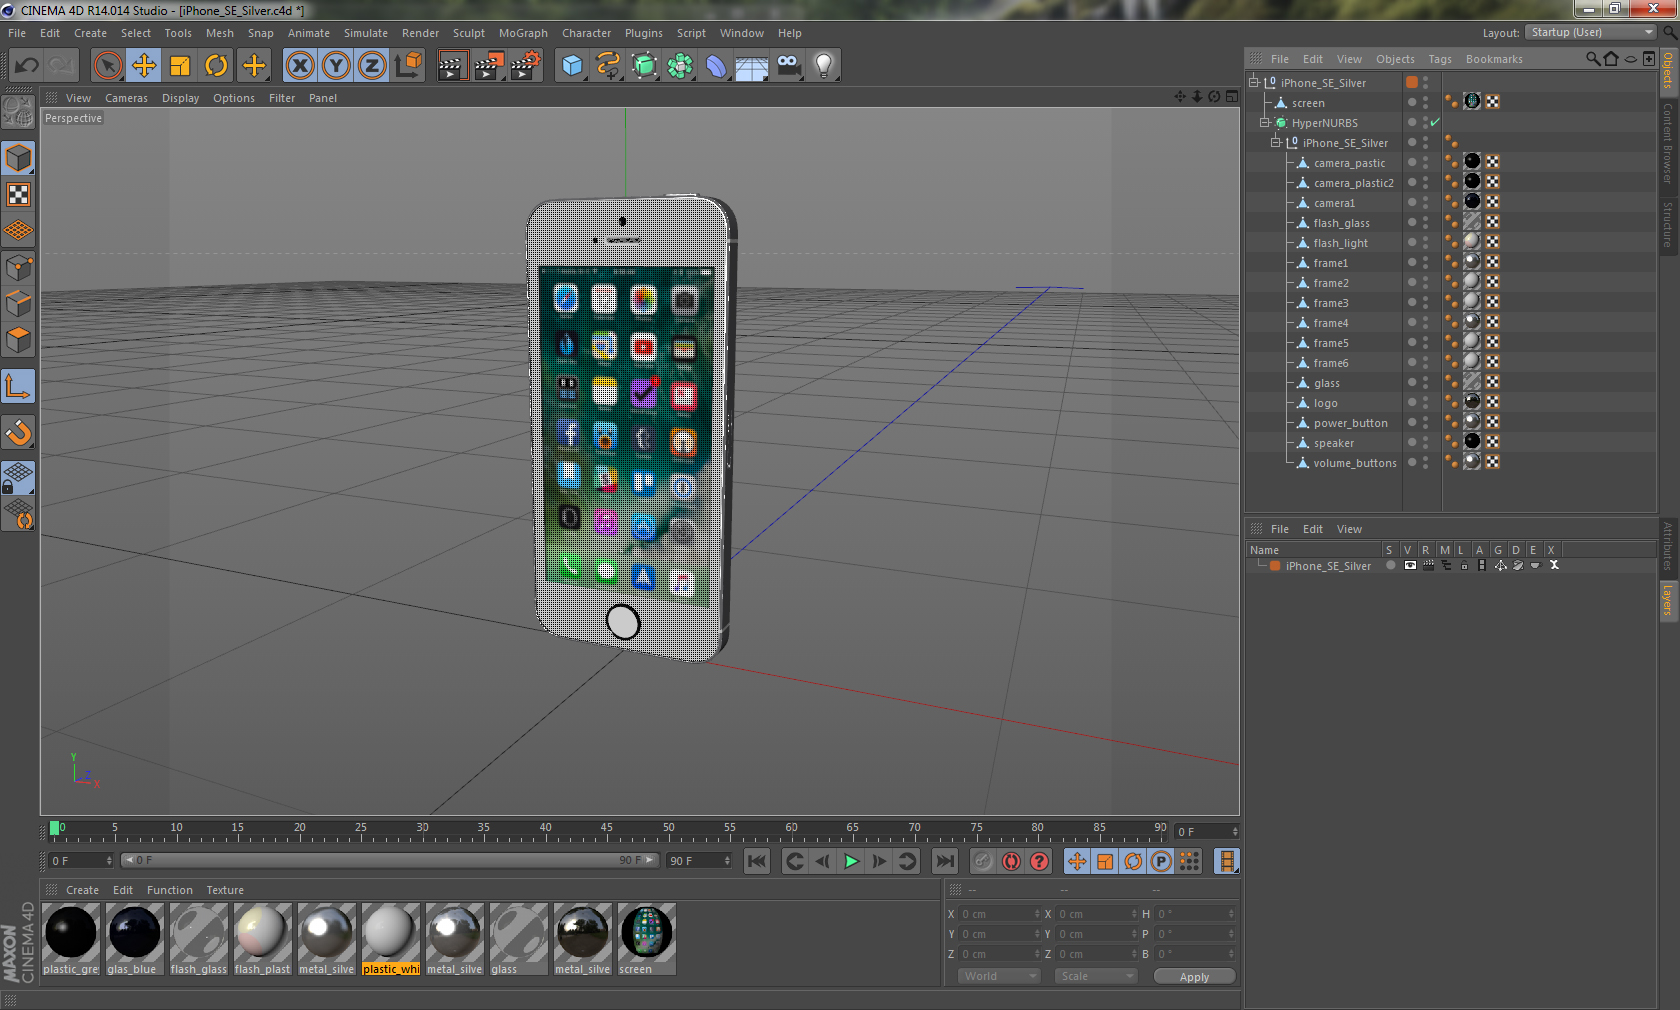Click Make Editable icon in left toolbar

(x=18, y=112)
